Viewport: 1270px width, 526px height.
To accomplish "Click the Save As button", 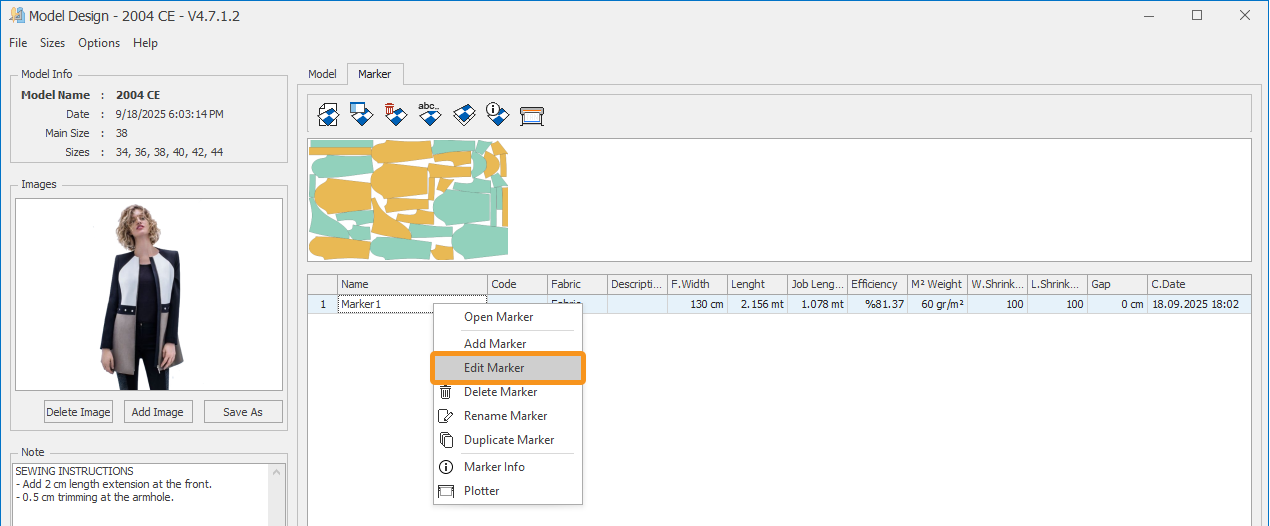I will click(243, 412).
